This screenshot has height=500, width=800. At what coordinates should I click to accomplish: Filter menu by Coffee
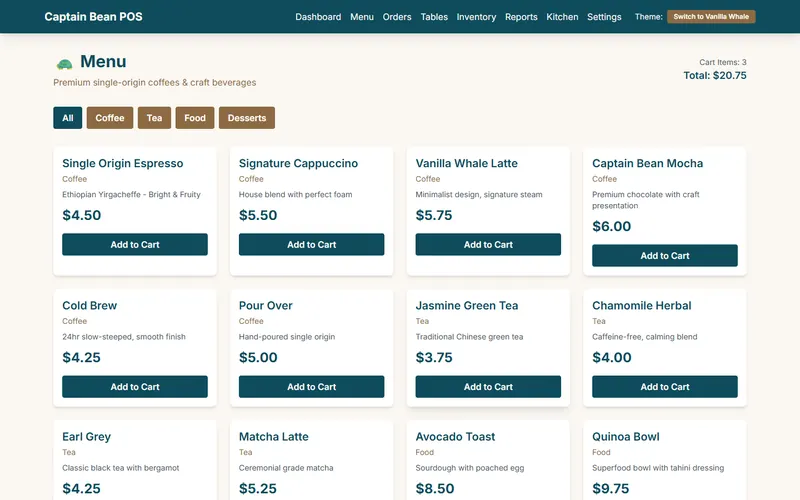(110, 118)
